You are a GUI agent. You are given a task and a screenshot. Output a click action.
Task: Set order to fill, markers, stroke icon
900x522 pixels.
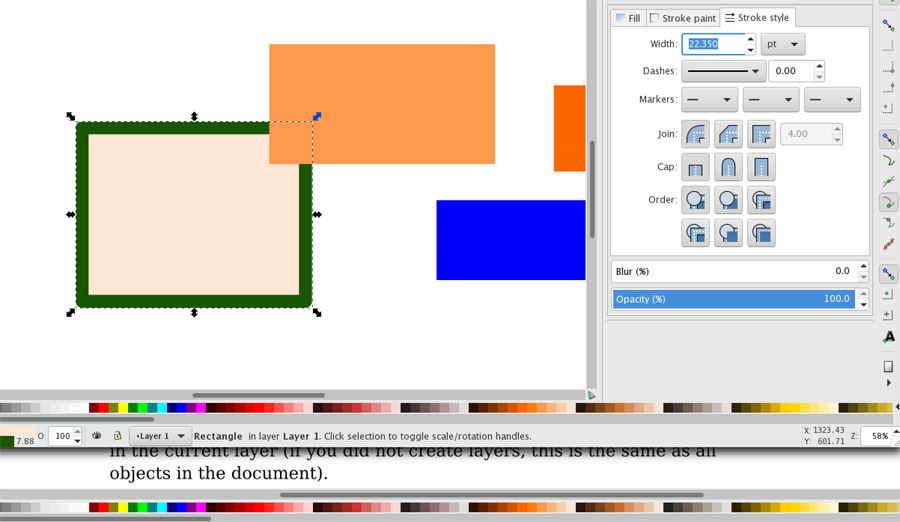(x=761, y=200)
